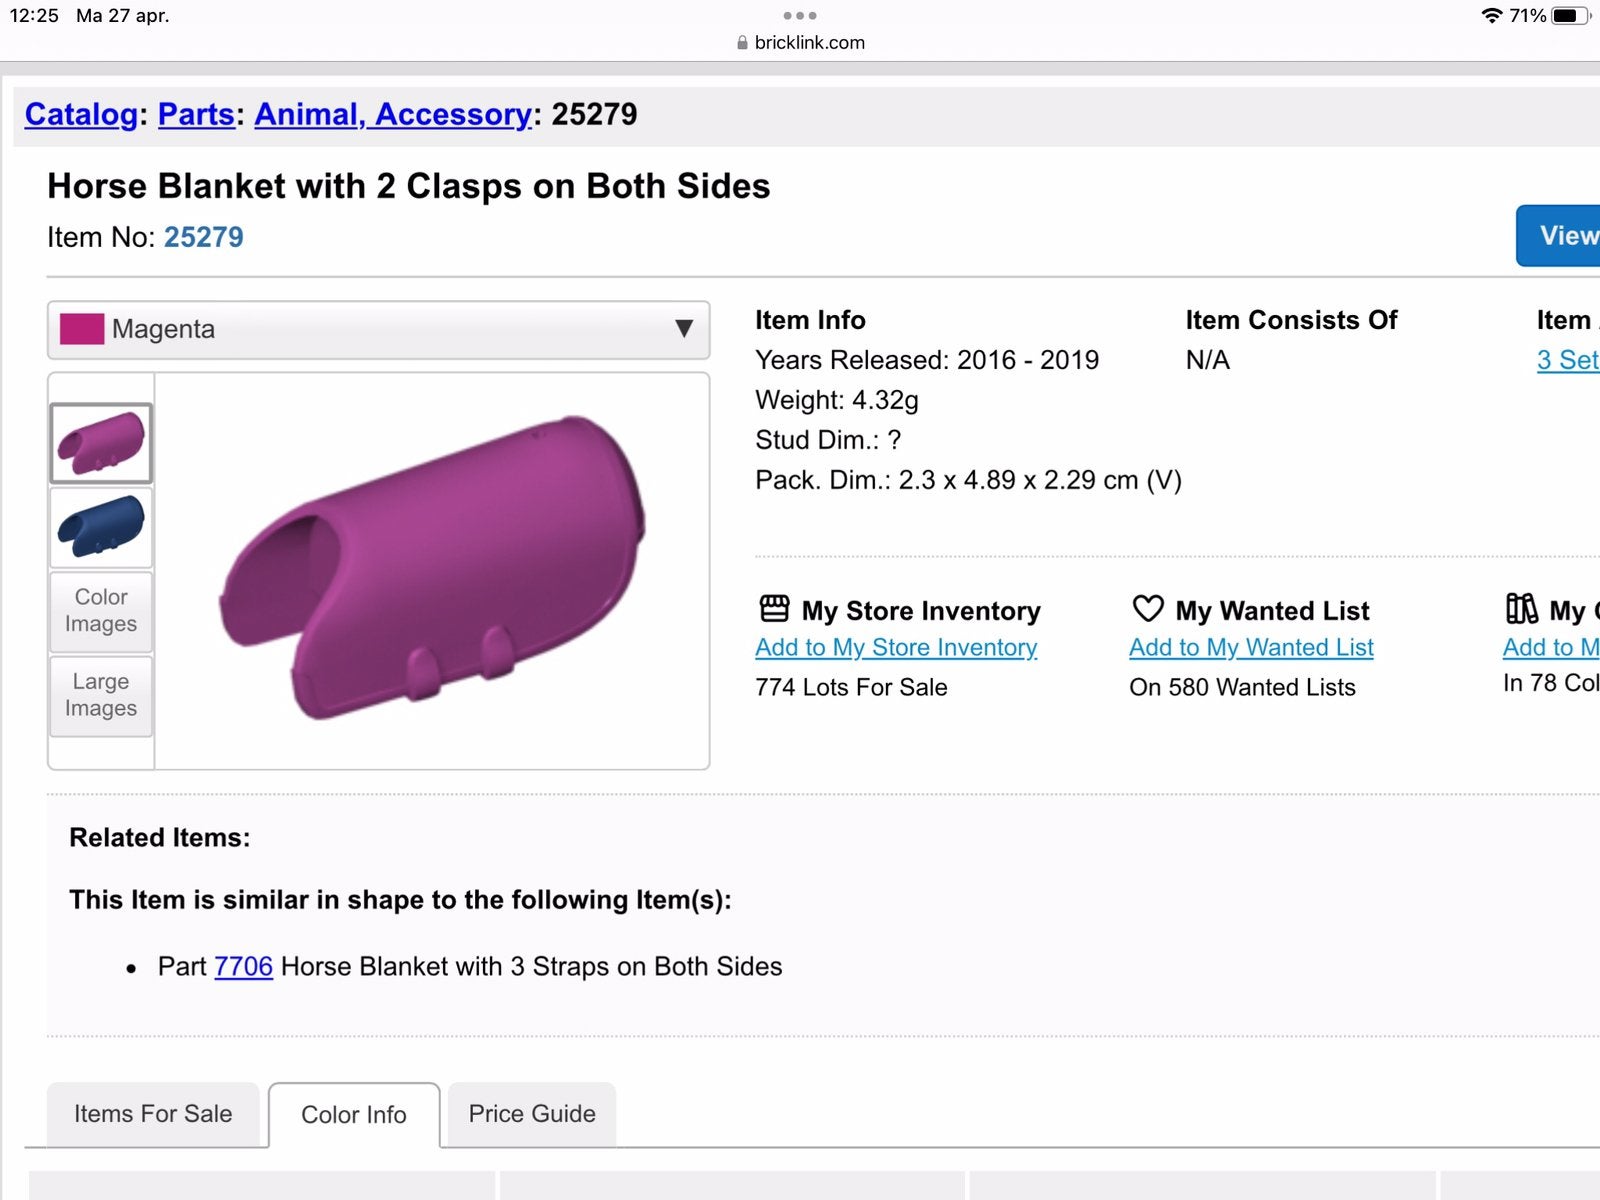Viewport: 1600px width, 1200px height.
Task: Click Add to My Wanted List
Action: point(1251,648)
